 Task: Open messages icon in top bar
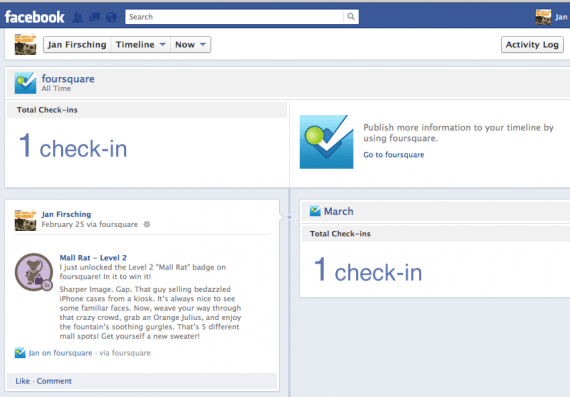95,17
